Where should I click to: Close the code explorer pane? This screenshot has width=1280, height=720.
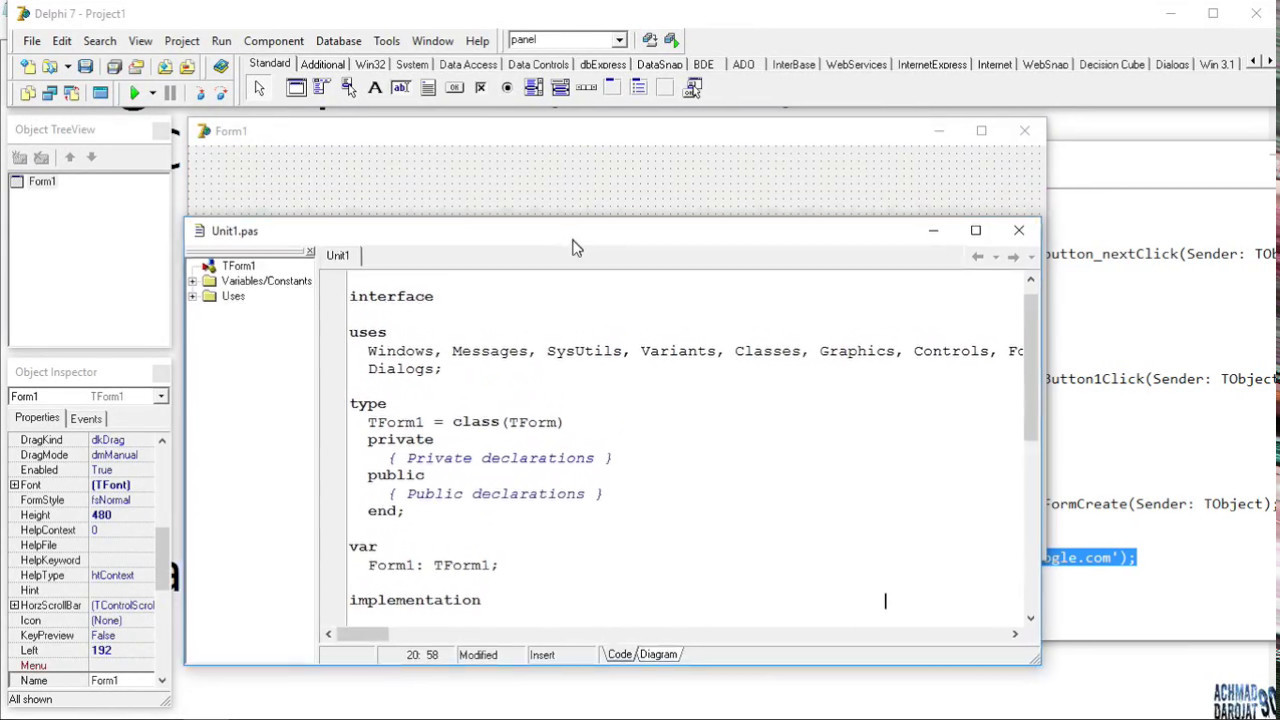pyautogui.click(x=310, y=252)
